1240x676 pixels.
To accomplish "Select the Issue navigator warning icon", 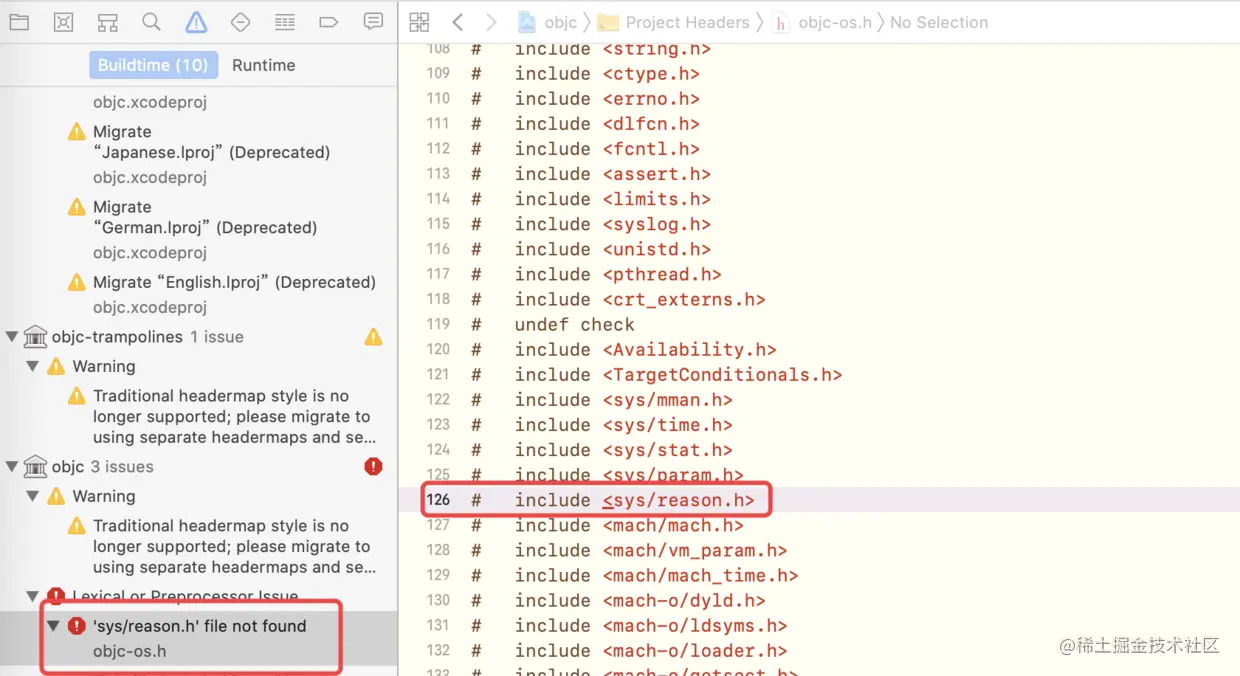I will pos(196,22).
